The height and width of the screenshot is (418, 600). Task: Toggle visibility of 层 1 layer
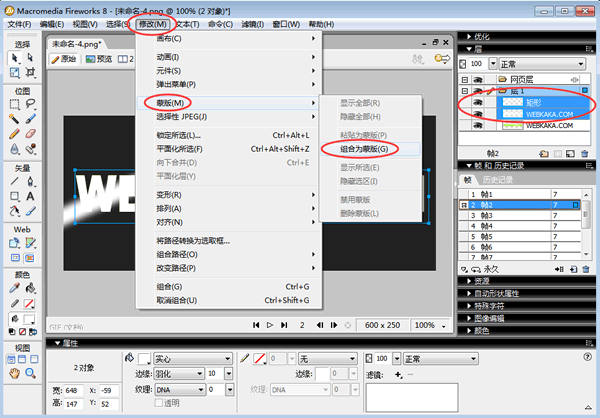tap(478, 91)
